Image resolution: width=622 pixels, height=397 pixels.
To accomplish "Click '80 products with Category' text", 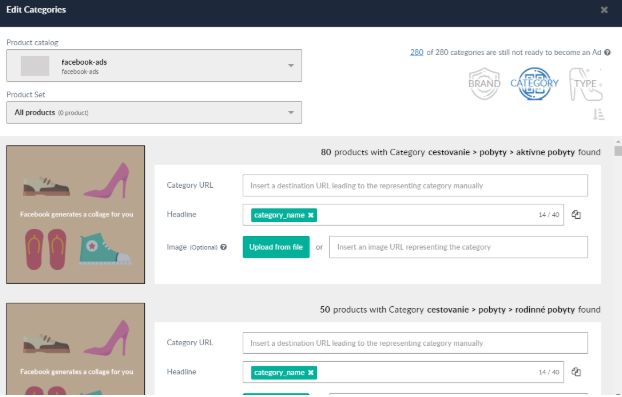I will (372, 152).
